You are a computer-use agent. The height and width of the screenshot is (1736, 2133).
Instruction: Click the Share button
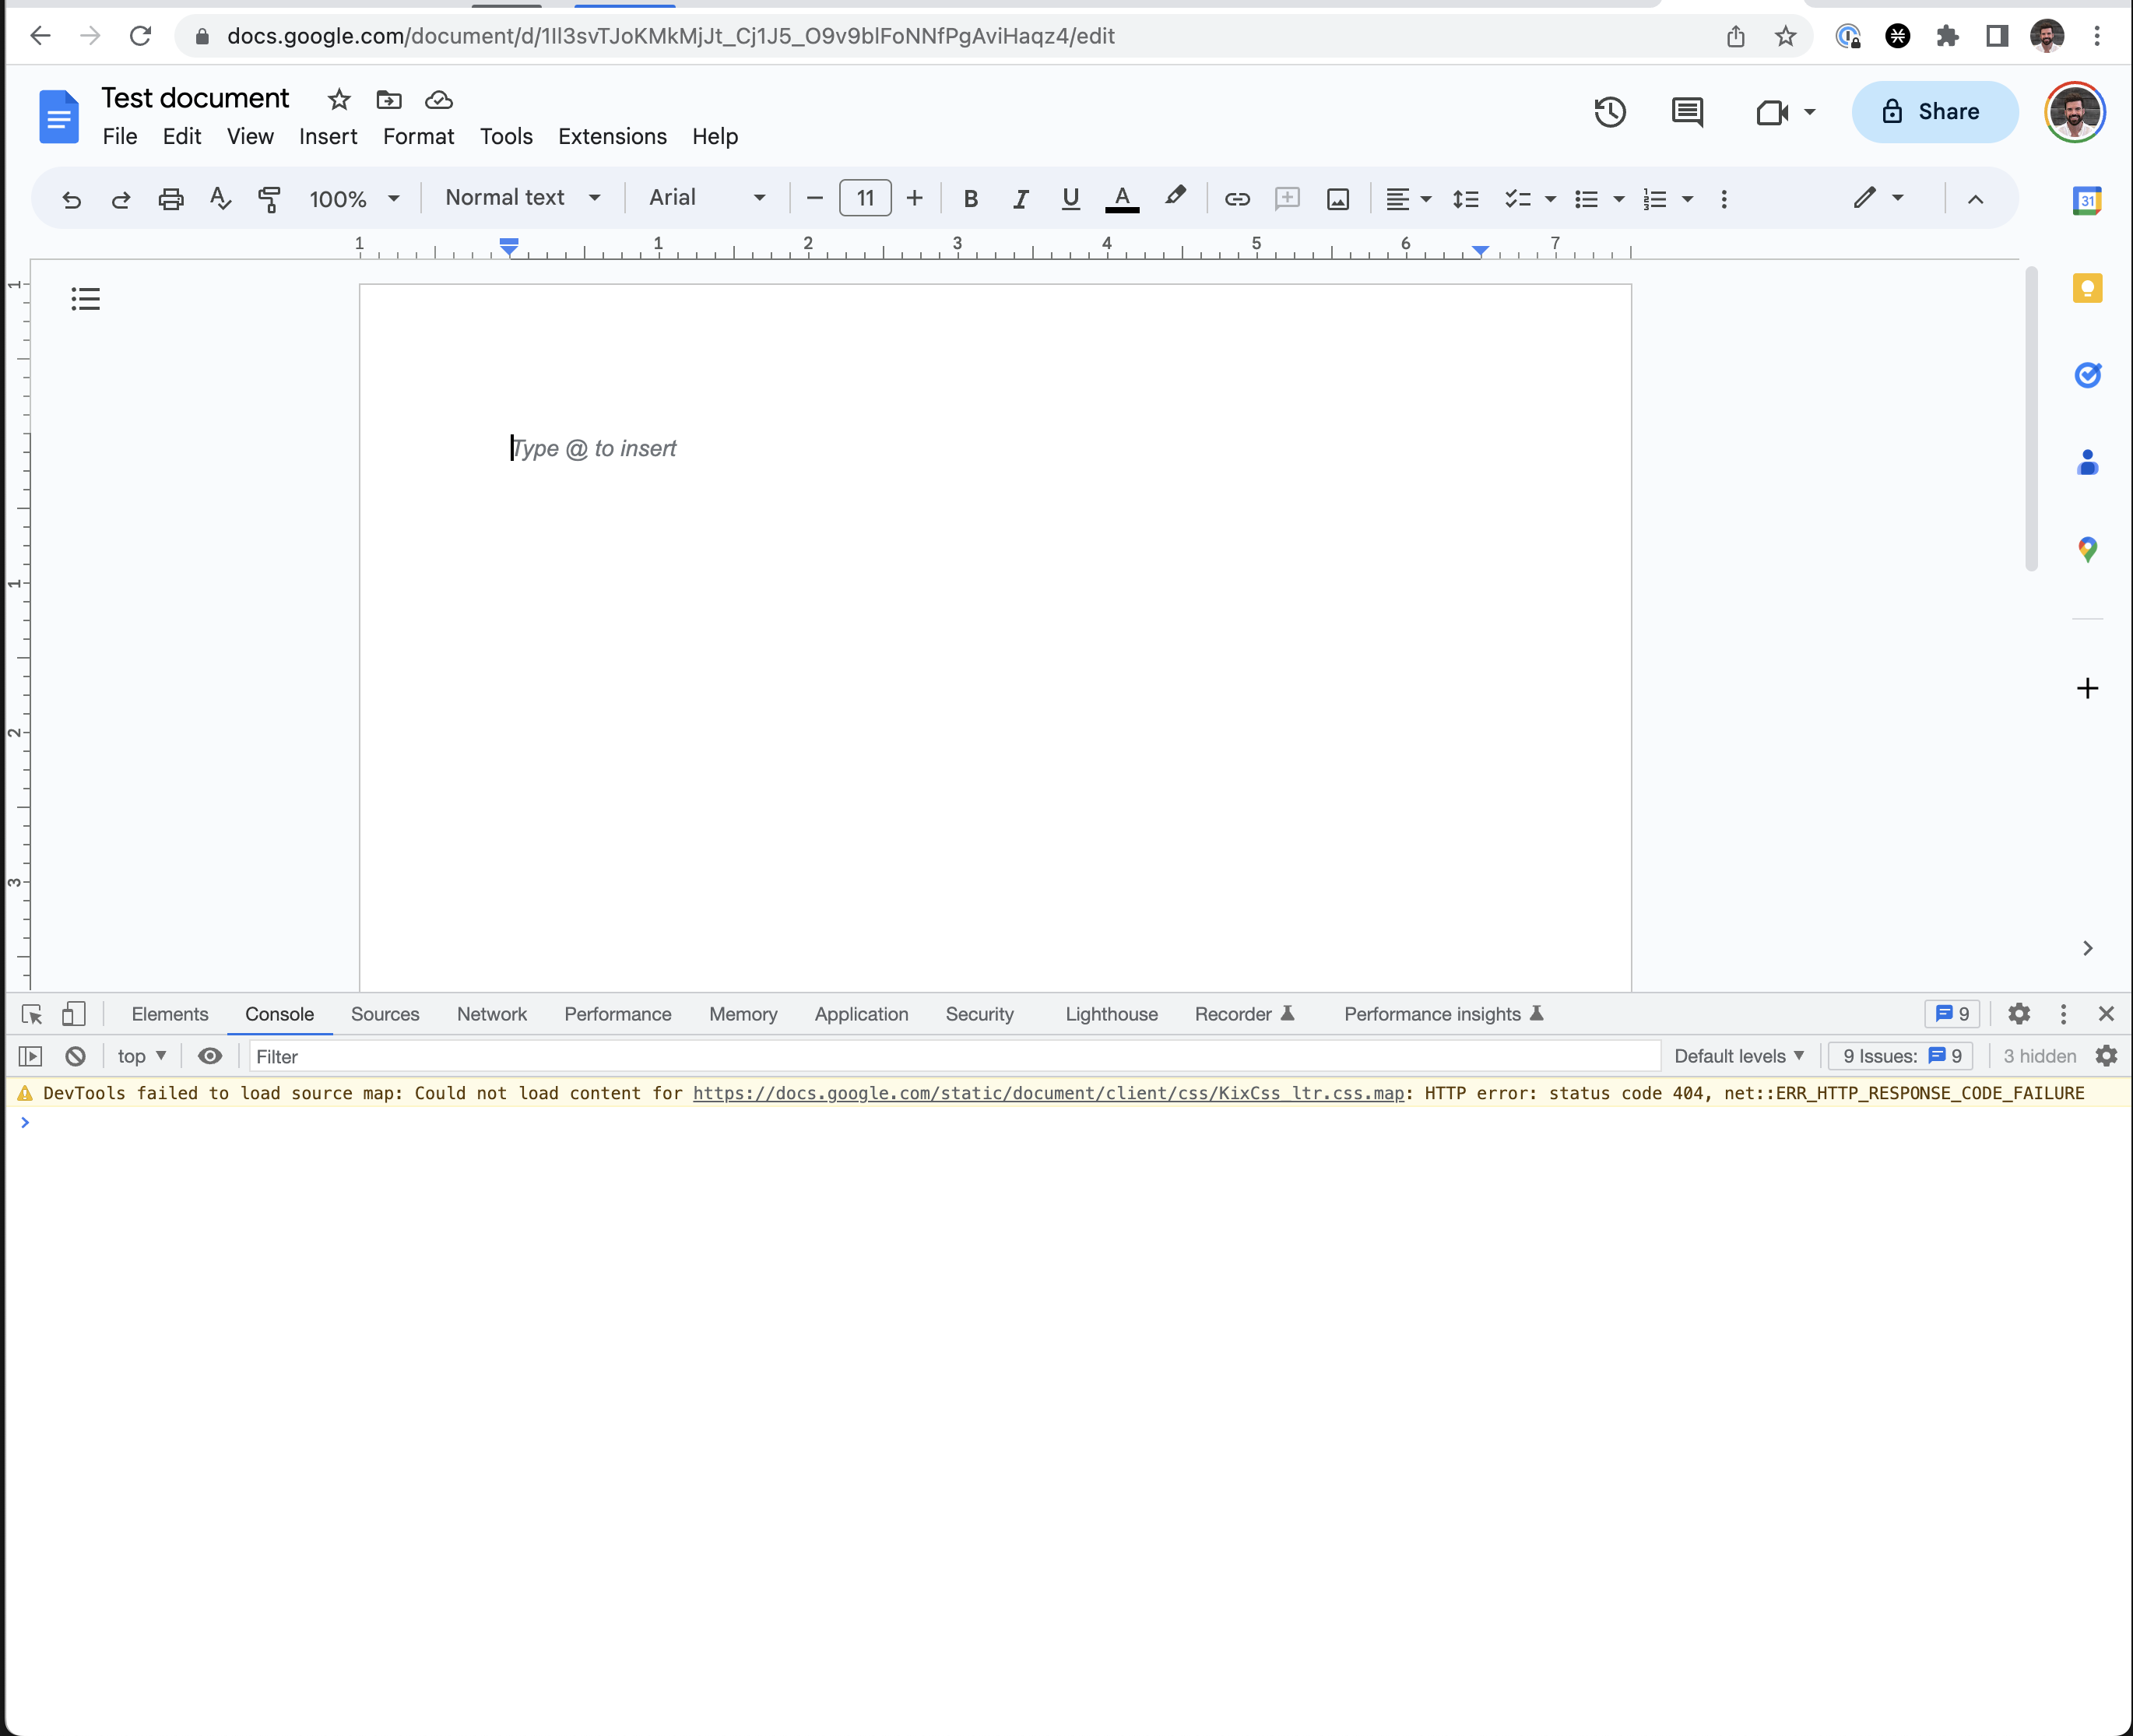point(1932,112)
